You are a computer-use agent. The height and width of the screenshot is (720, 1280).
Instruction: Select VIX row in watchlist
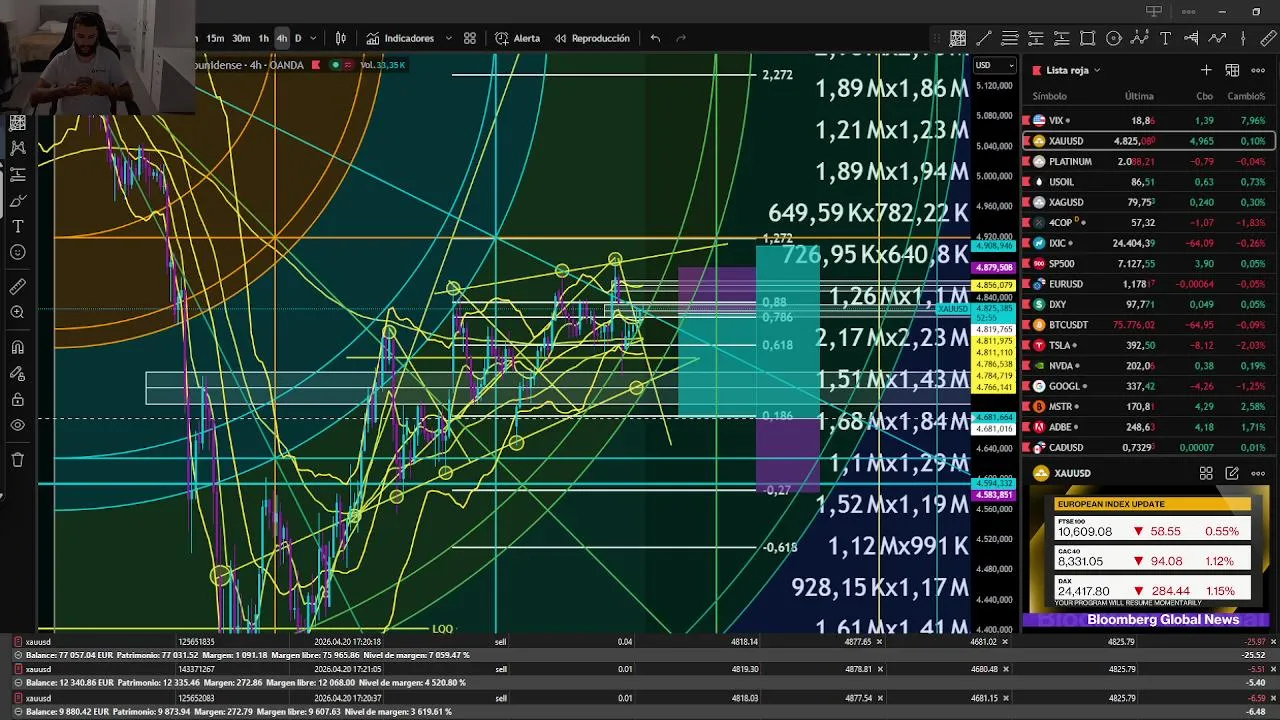(x=1148, y=120)
